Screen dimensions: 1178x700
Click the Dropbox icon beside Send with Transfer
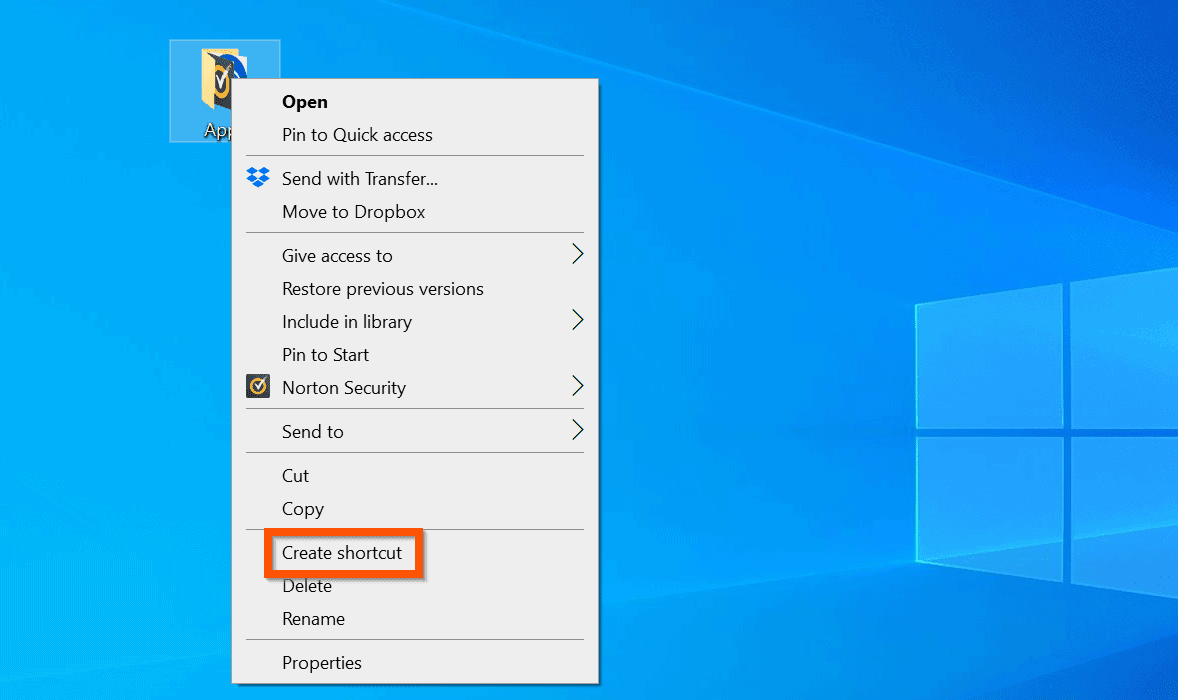[258, 177]
